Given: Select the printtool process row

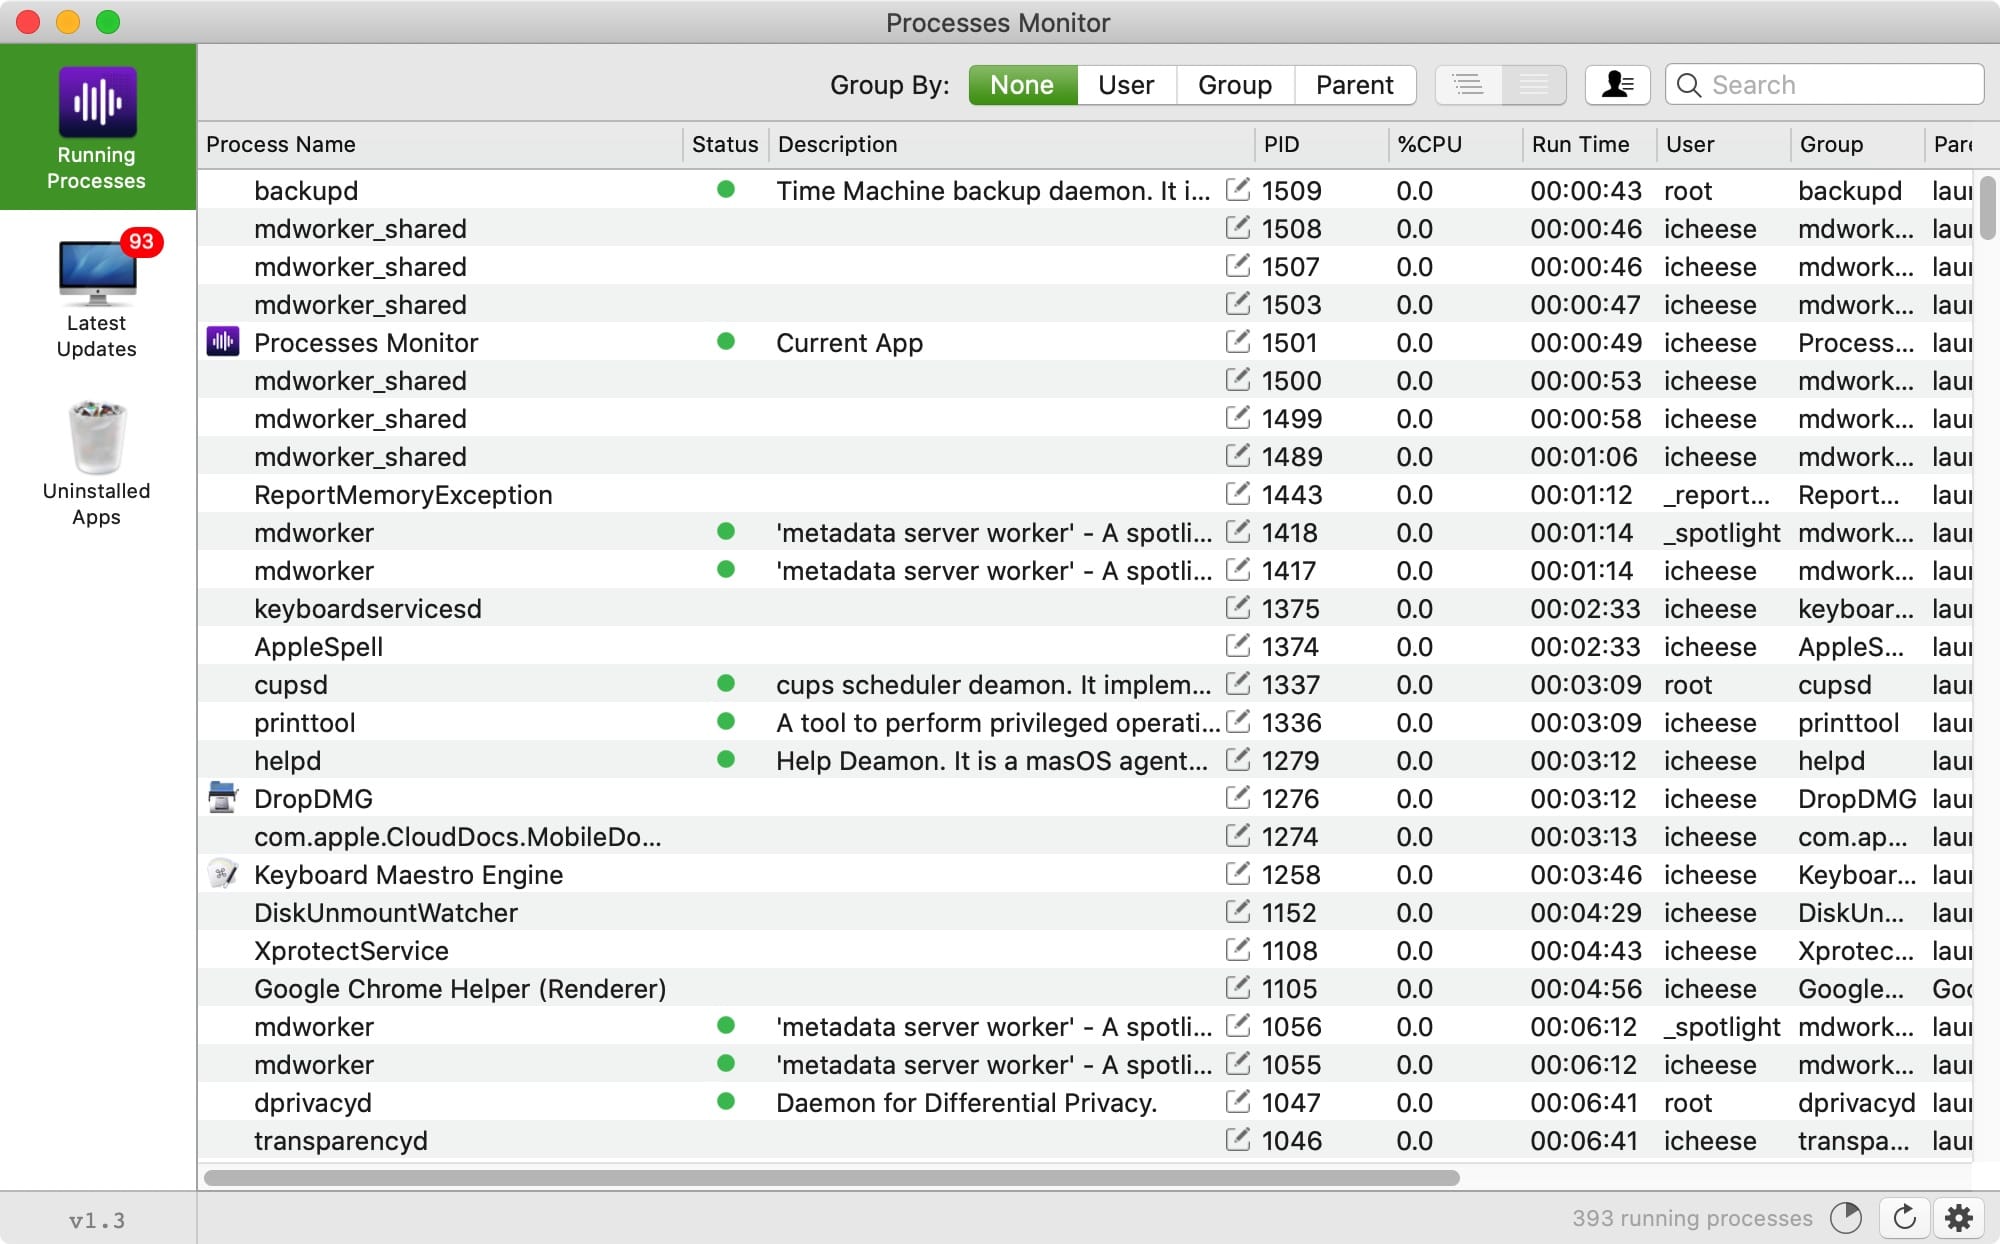Looking at the screenshot, I should point(1085,723).
